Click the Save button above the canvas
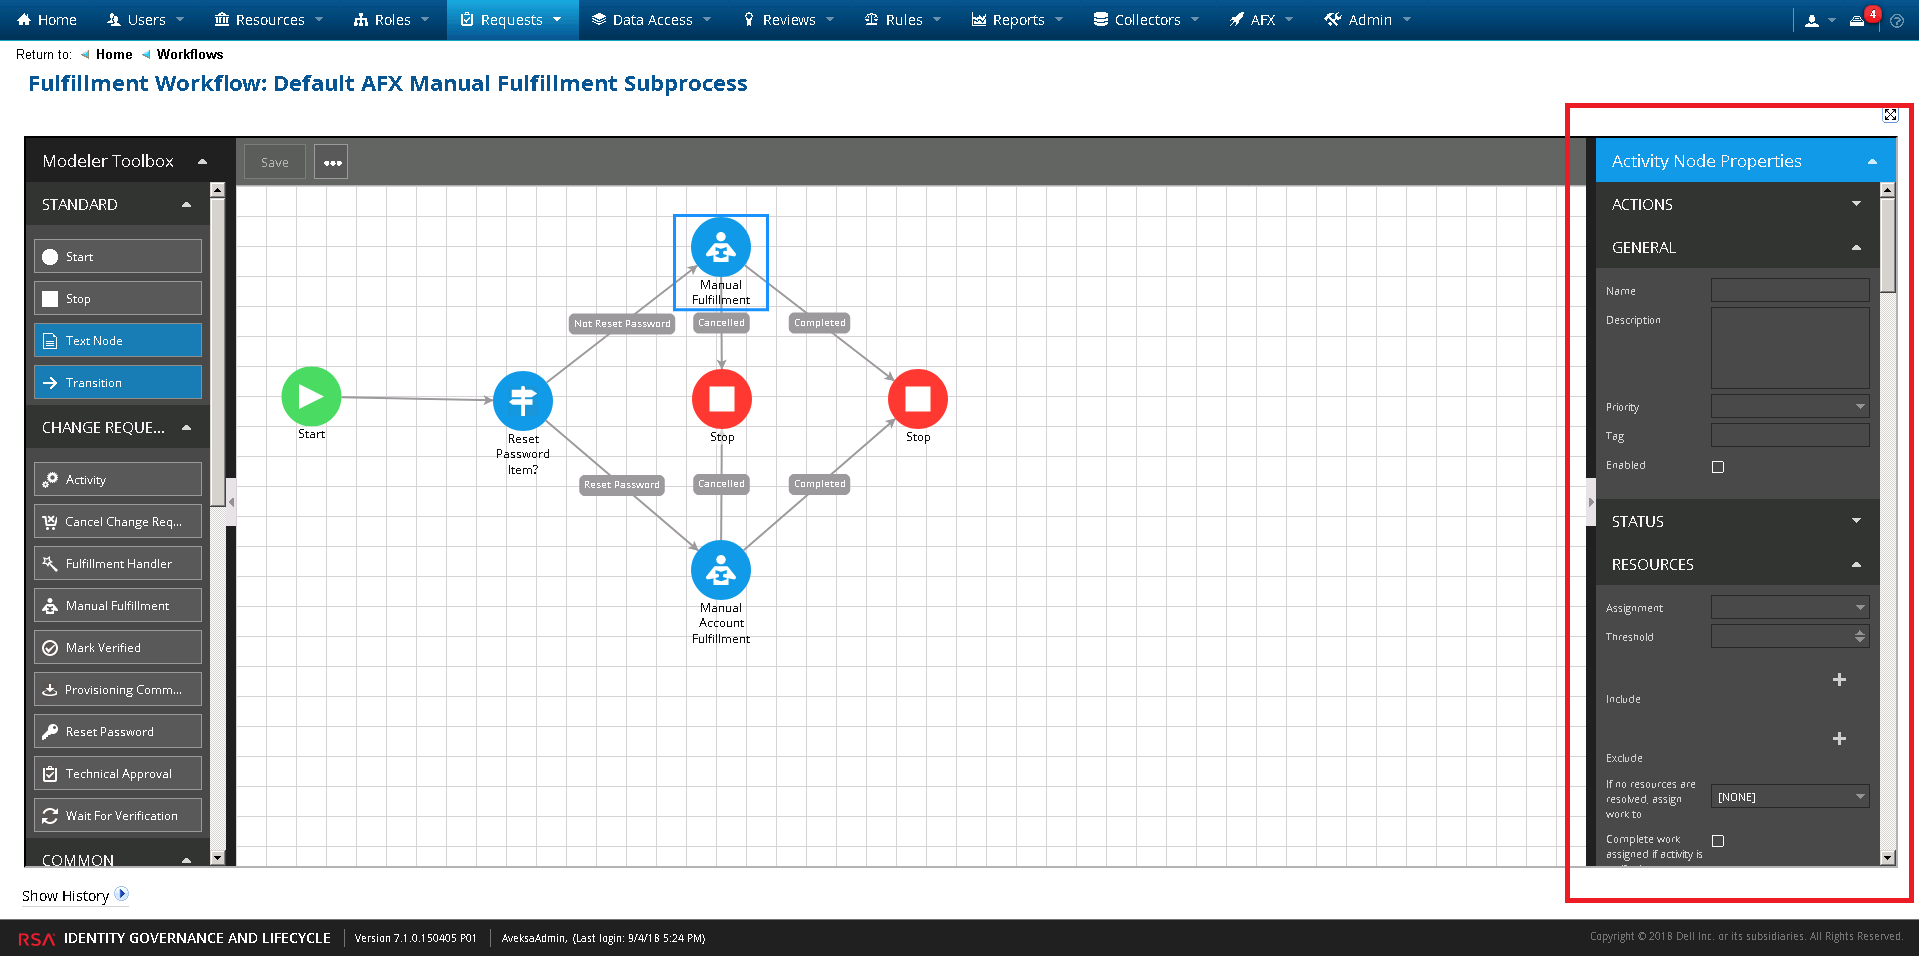1919x956 pixels. 274,161
